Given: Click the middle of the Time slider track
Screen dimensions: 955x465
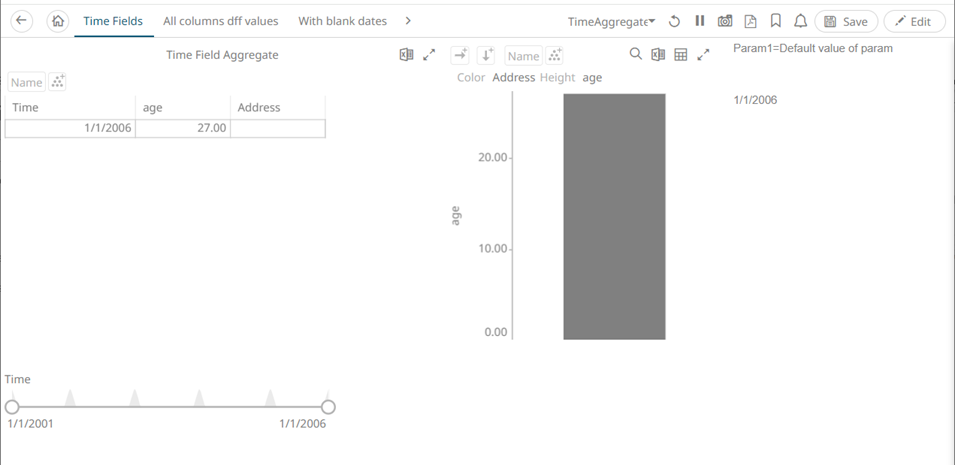Looking at the screenshot, I should click(x=170, y=407).
